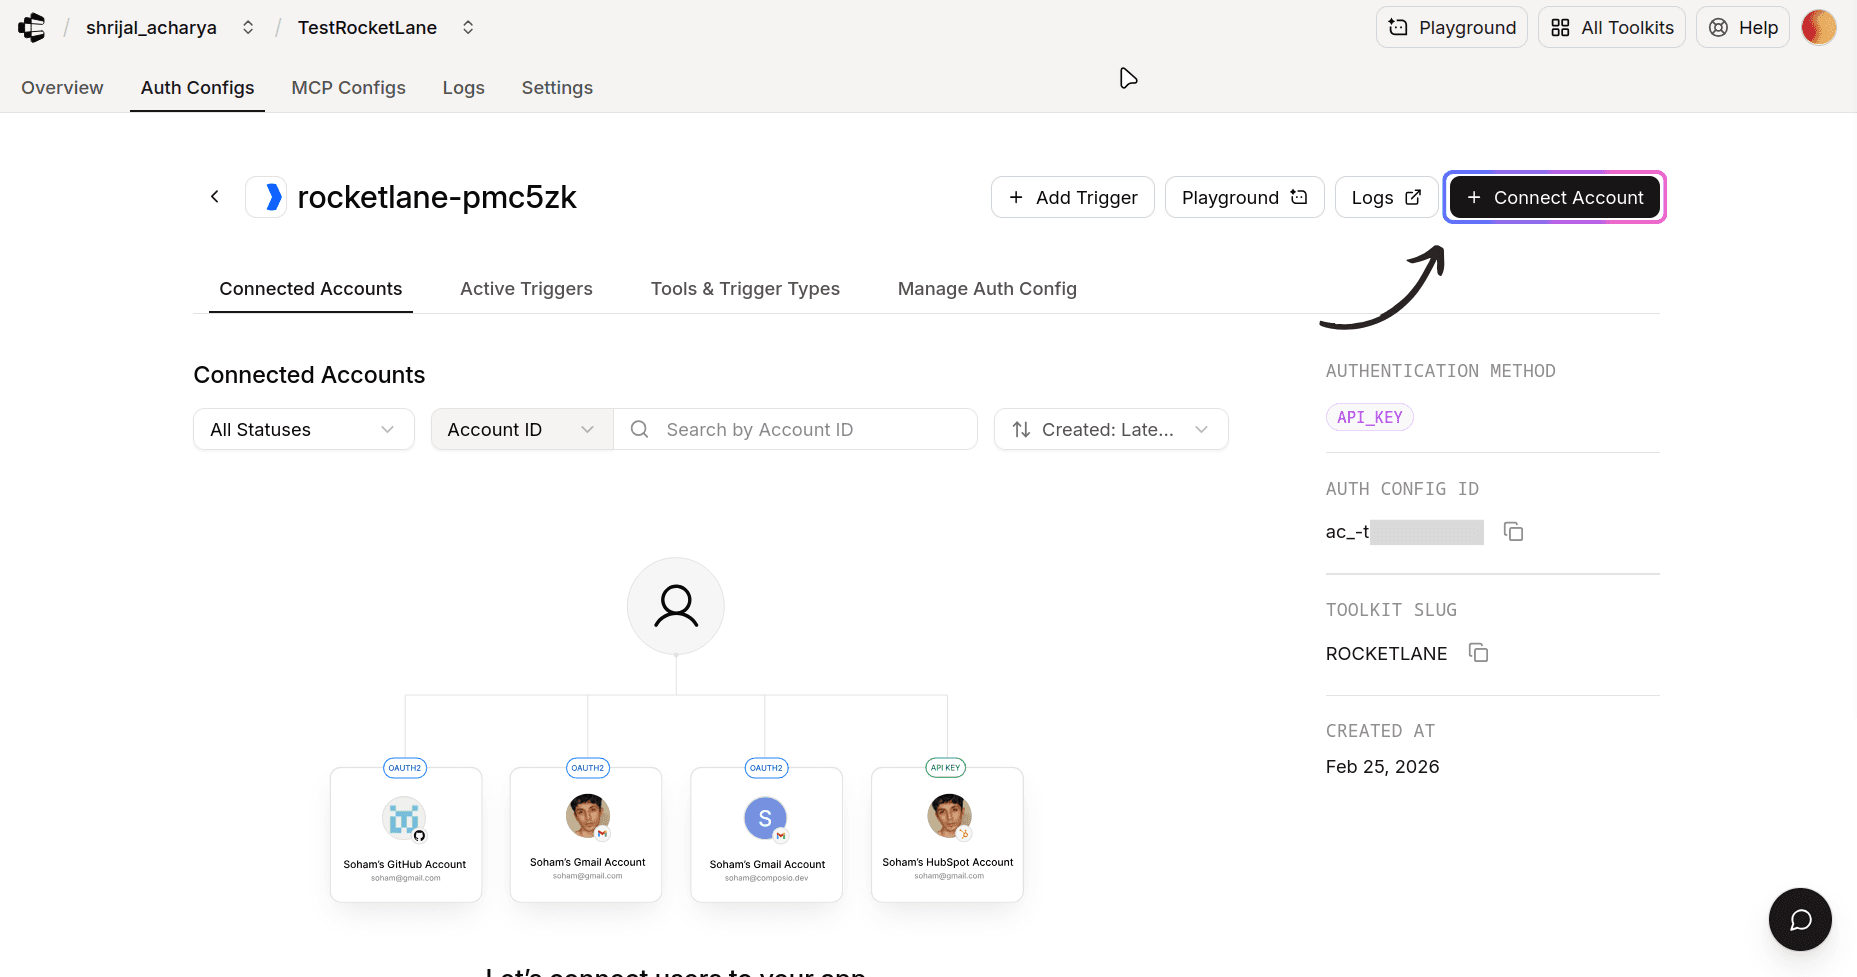The width and height of the screenshot is (1857, 977).
Task: Open Playground for rocketlane-pmc5zk
Action: [x=1244, y=197]
